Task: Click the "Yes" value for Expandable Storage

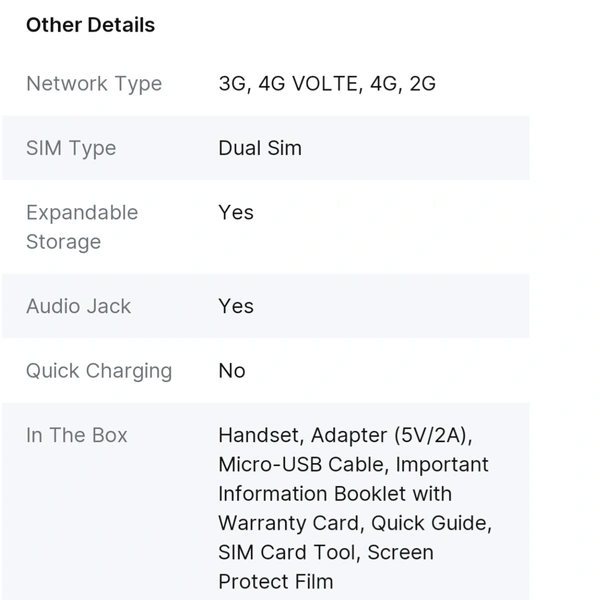Action: 236,213
